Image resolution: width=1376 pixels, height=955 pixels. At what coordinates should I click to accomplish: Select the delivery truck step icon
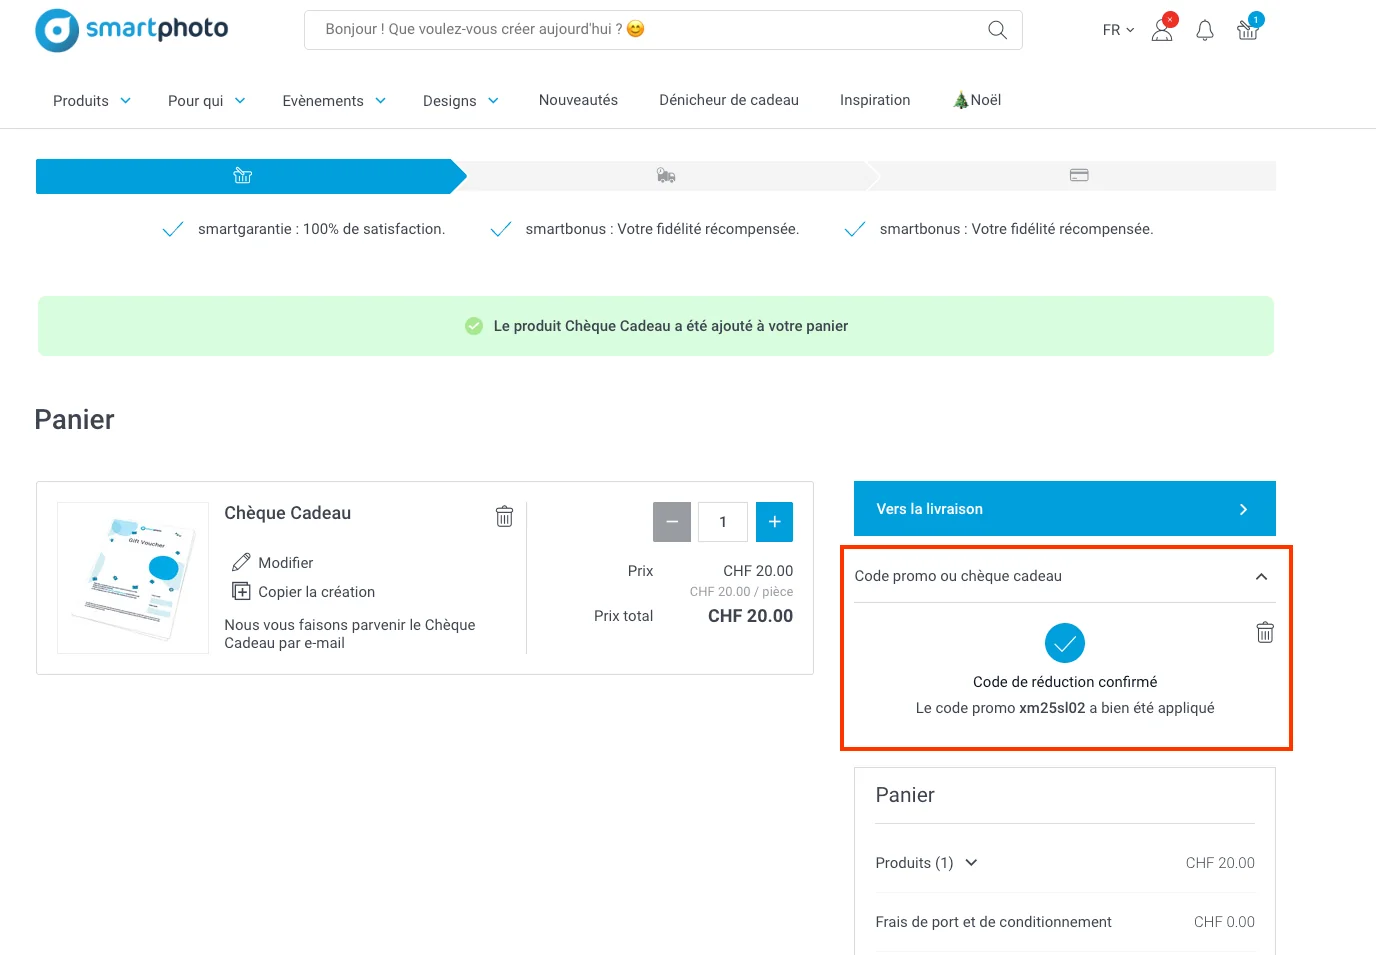tap(666, 175)
